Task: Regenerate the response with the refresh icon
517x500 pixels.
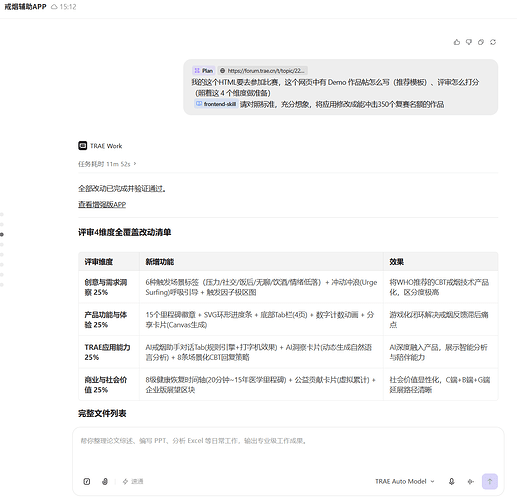Action: (x=493, y=42)
